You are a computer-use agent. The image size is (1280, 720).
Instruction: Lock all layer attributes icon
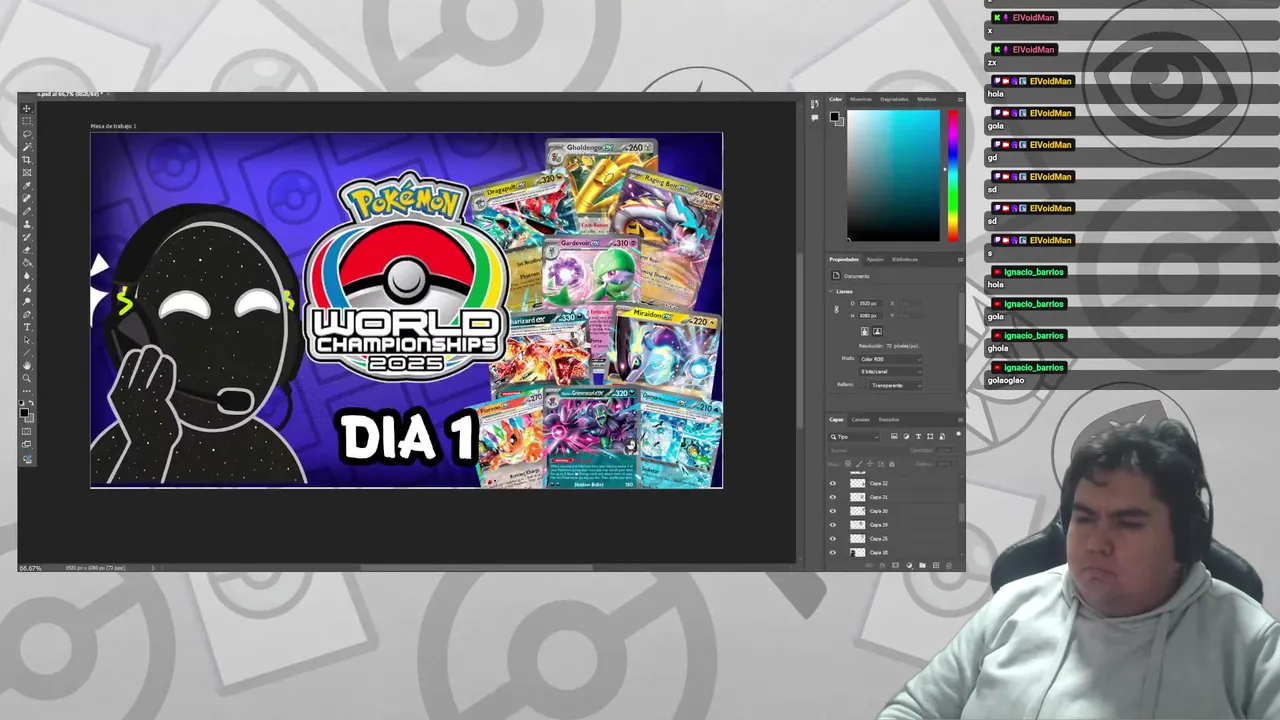(x=892, y=464)
